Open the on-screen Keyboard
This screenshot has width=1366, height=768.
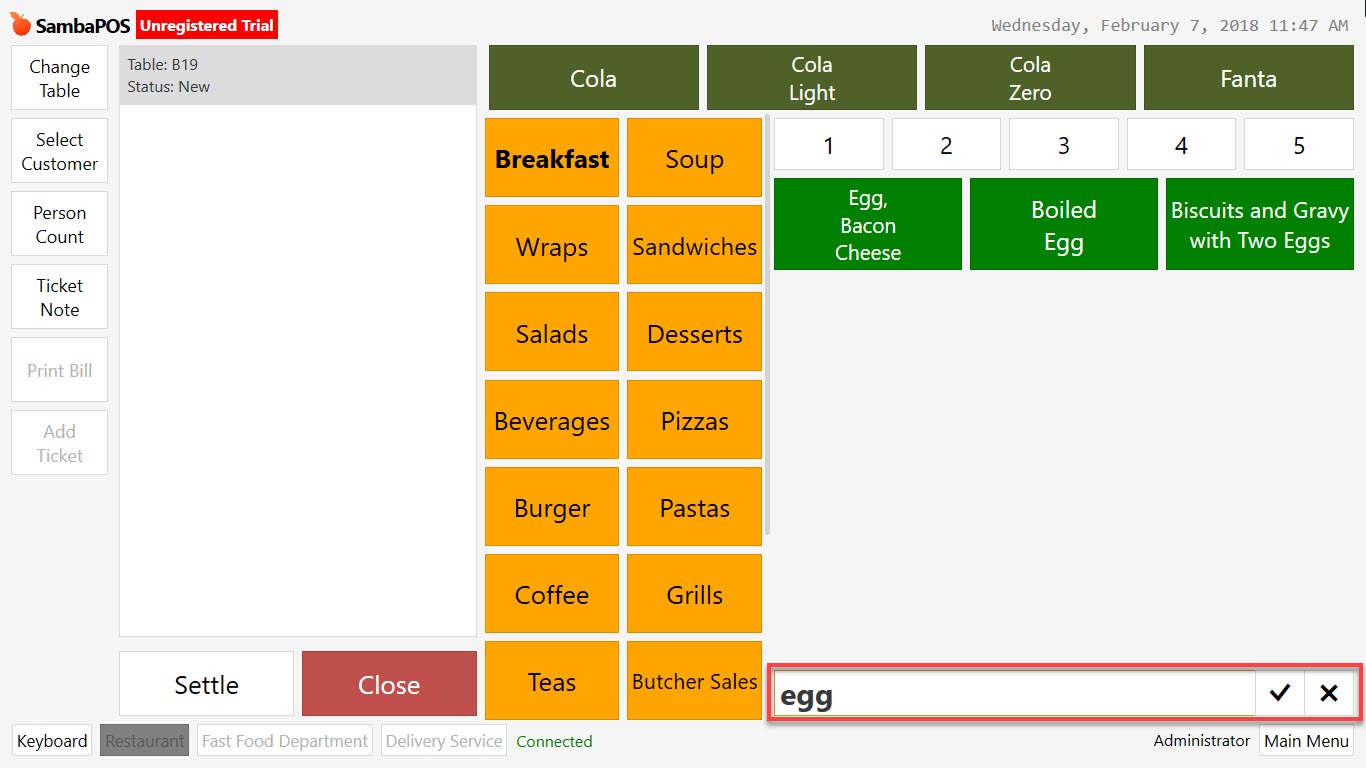pos(51,741)
